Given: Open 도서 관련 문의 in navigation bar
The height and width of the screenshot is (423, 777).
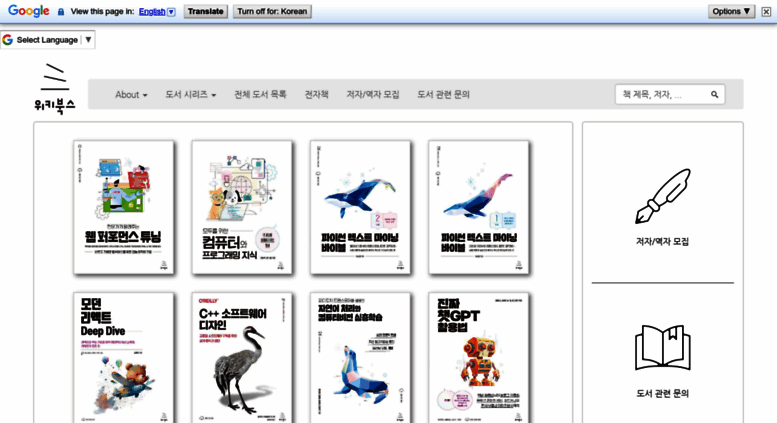Looking at the screenshot, I should pyautogui.click(x=444, y=94).
